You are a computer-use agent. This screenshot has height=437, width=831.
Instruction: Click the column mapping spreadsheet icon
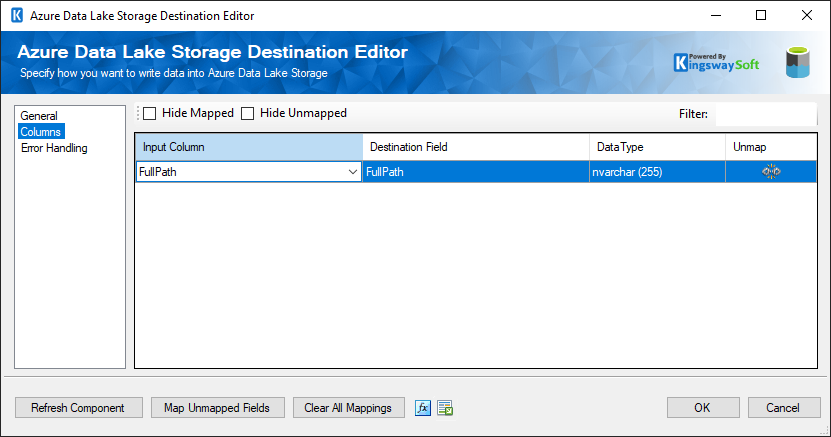pyautogui.click(x=445, y=408)
